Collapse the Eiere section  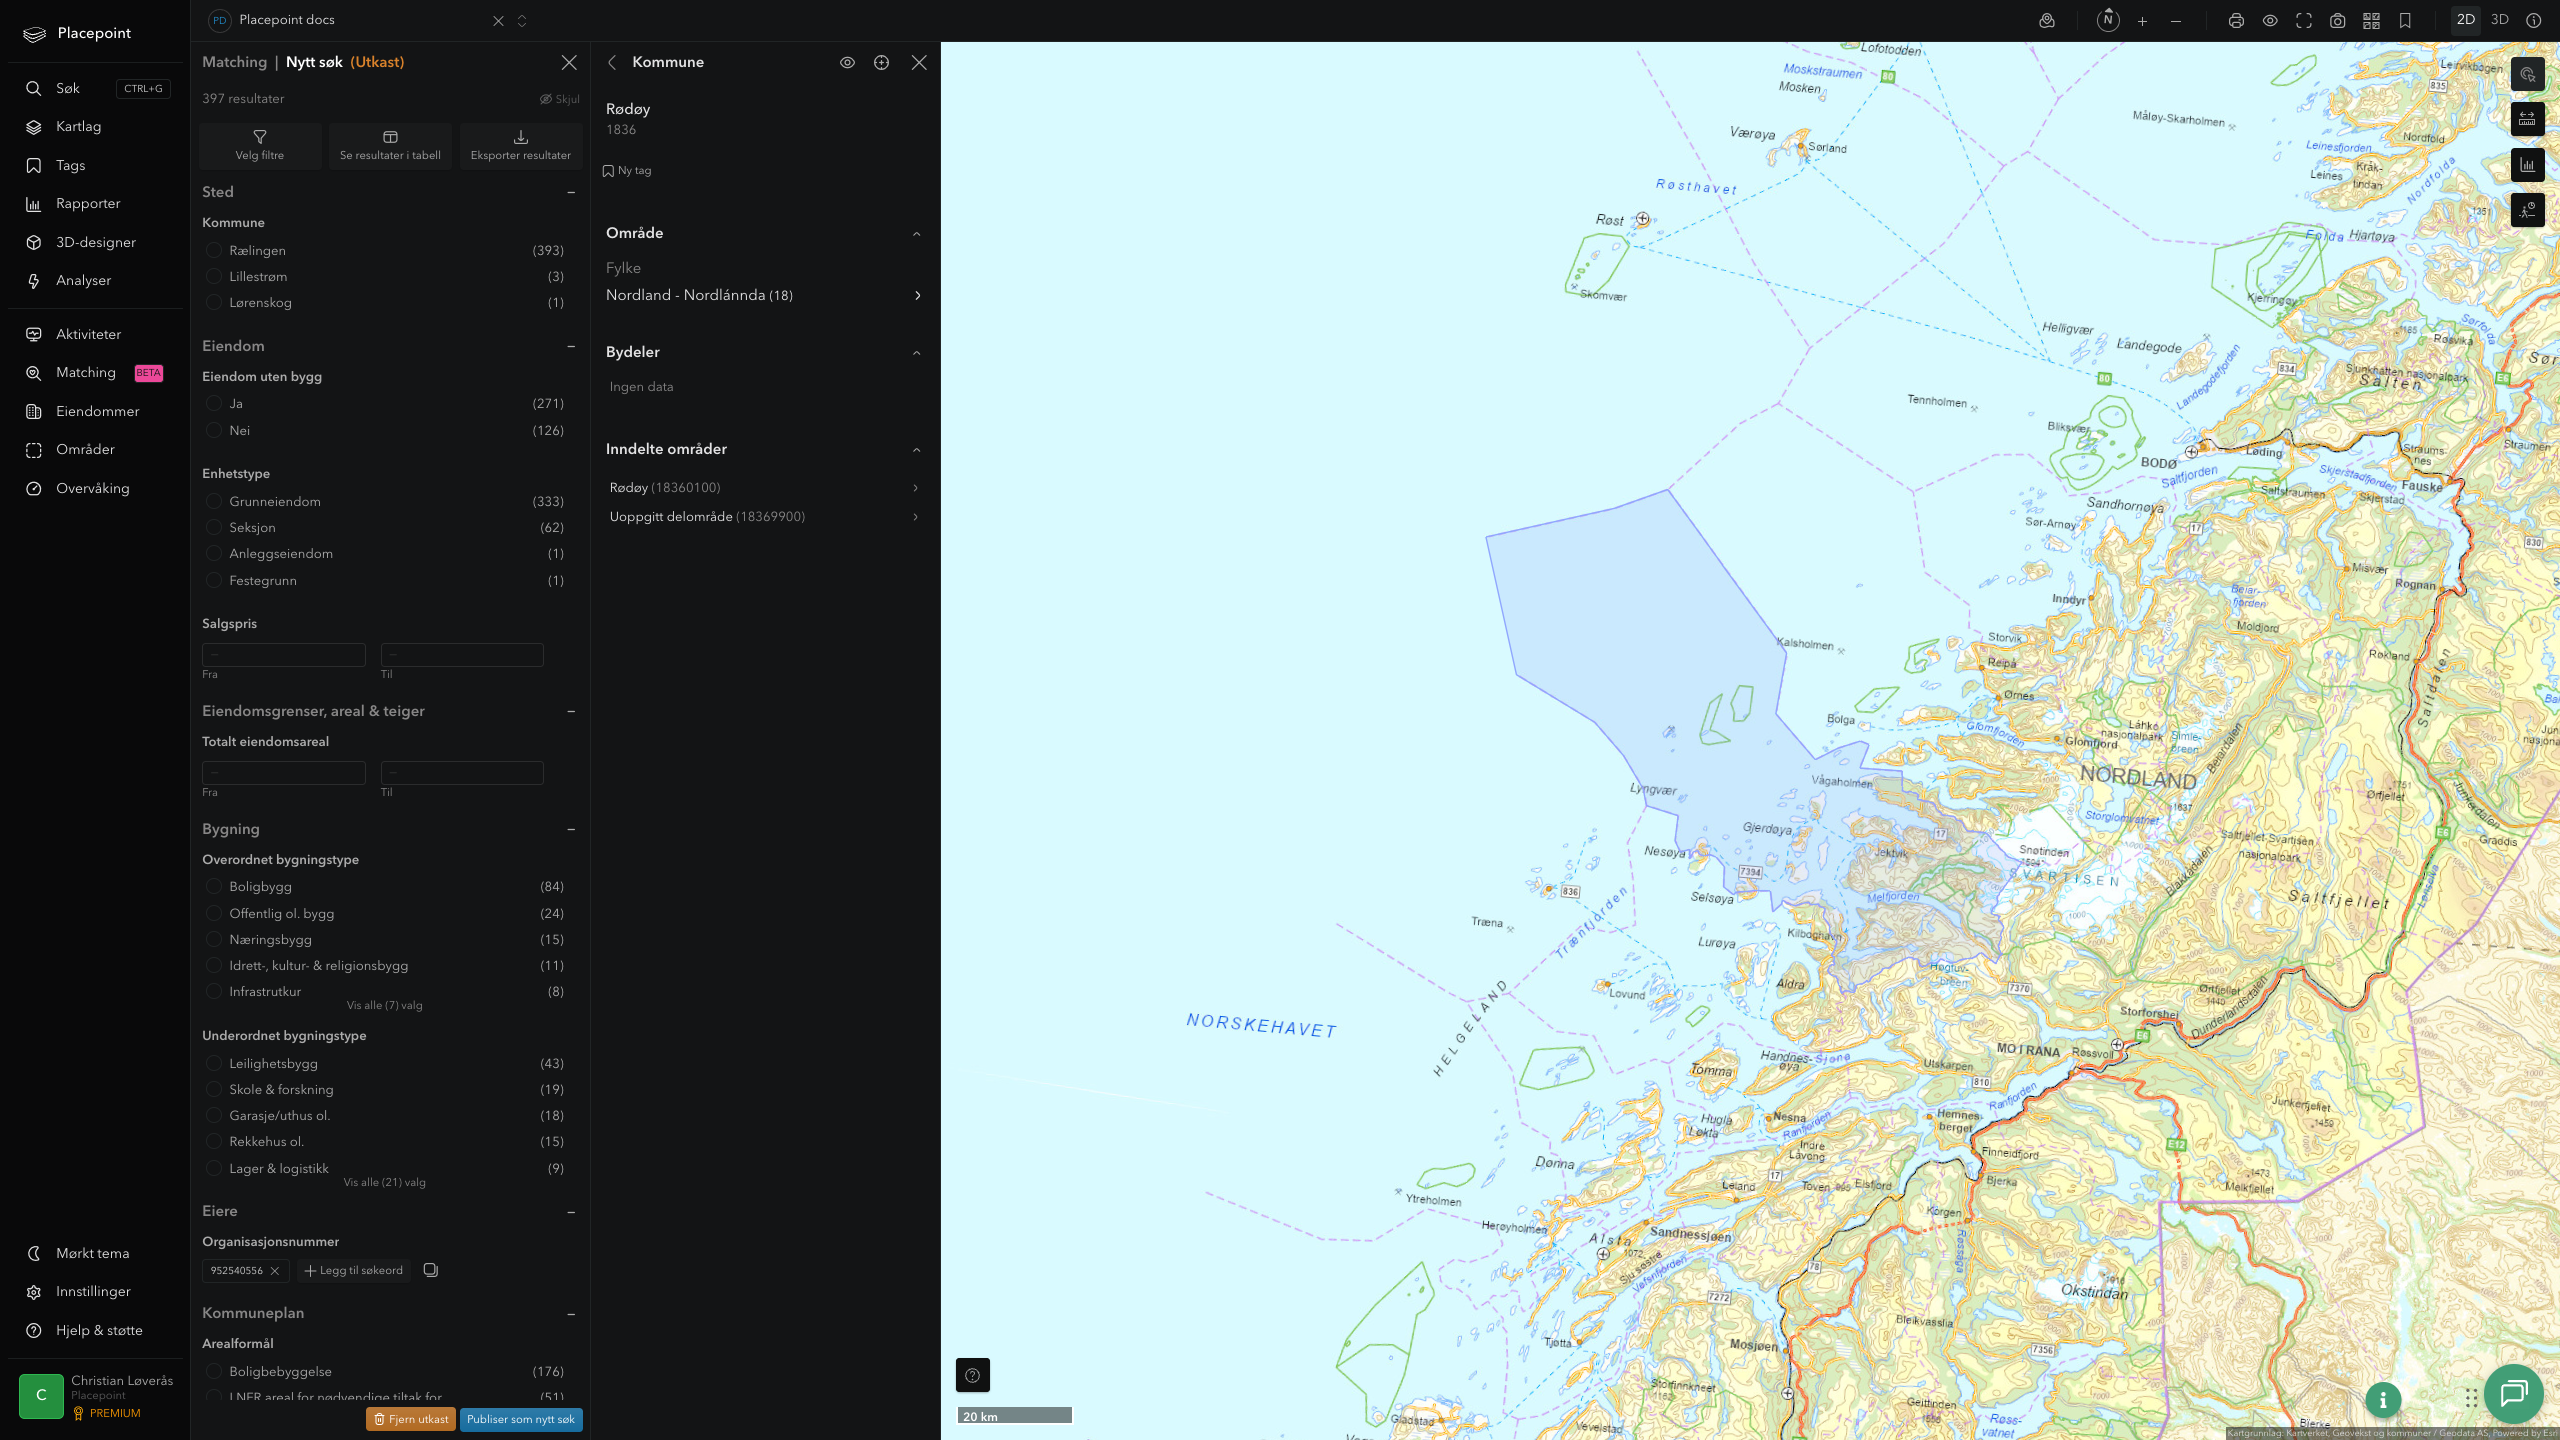click(x=571, y=1212)
